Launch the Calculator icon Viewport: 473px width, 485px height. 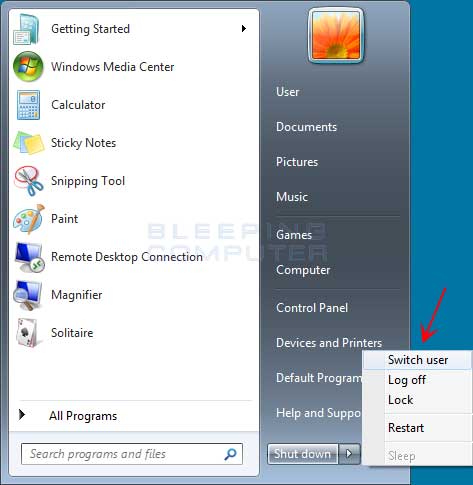click(28, 105)
